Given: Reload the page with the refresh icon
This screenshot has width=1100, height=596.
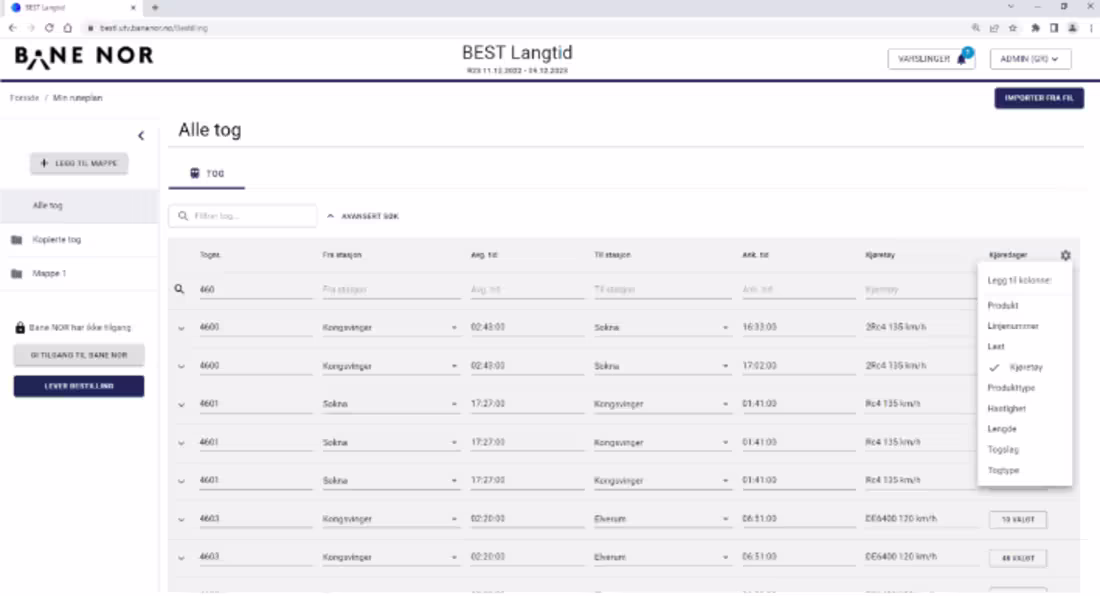Looking at the screenshot, I should coord(49,28).
